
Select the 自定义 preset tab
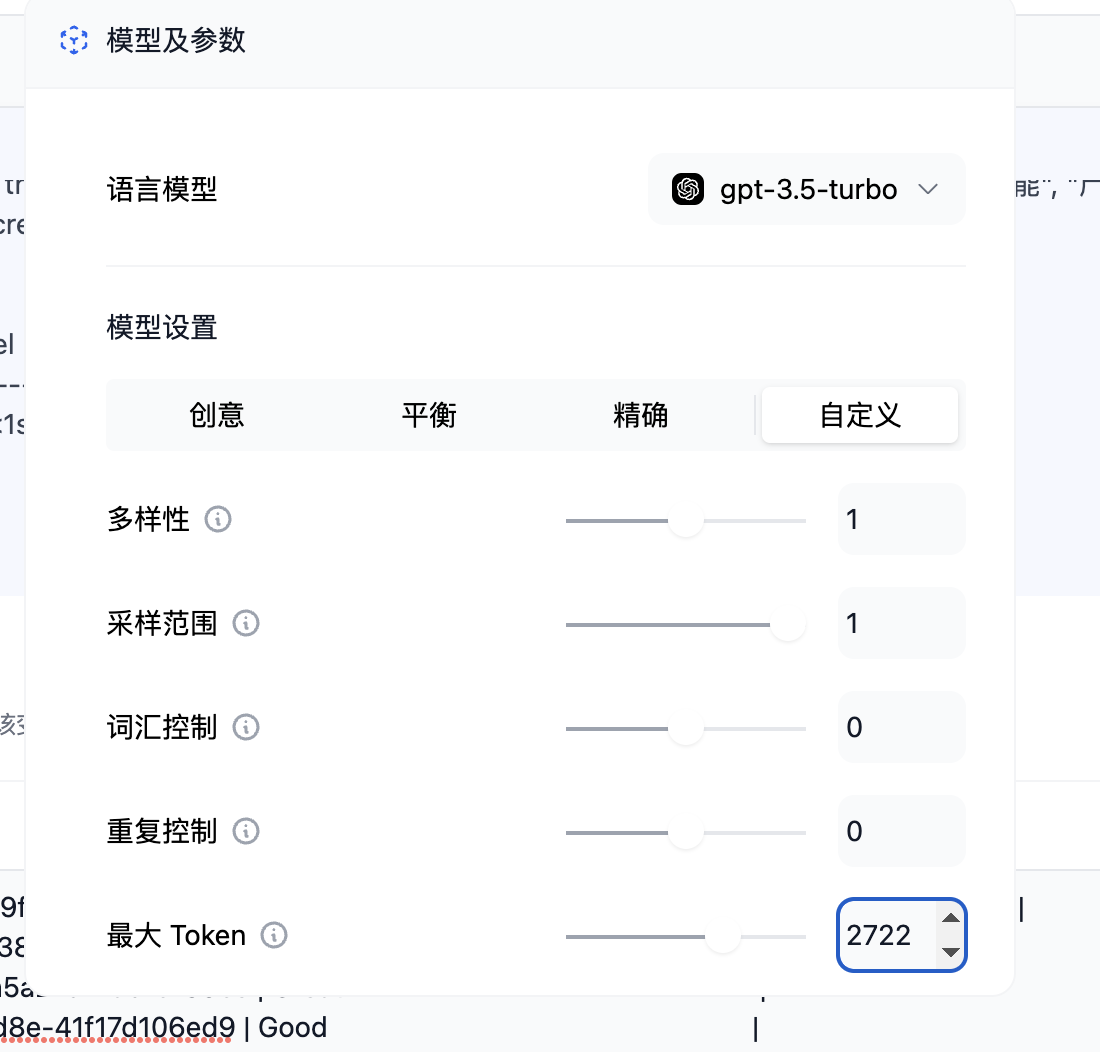(x=859, y=414)
